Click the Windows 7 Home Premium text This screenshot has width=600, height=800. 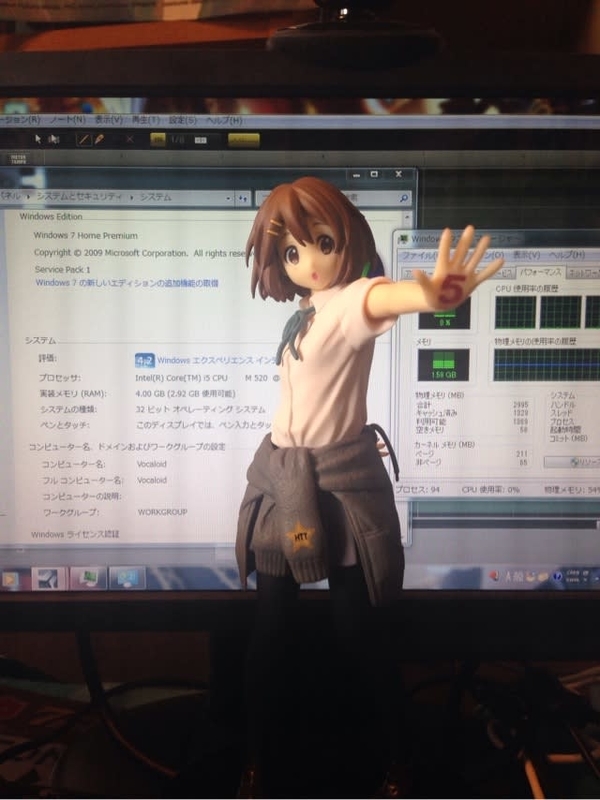86,235
